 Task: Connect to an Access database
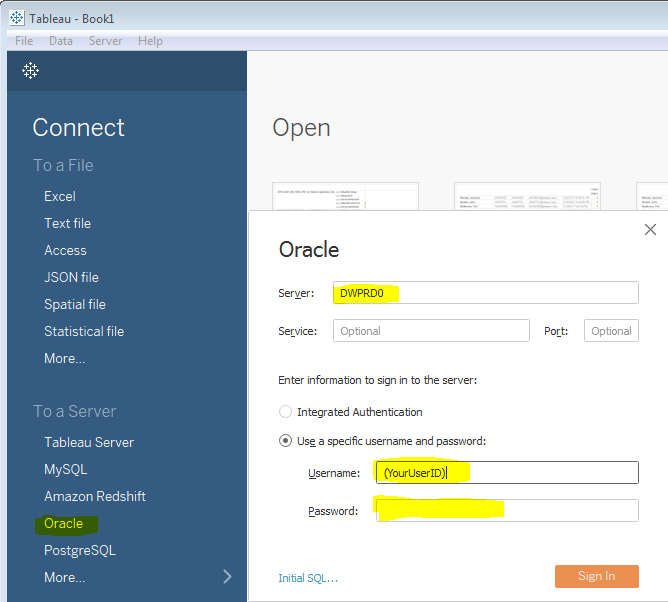click(x=65, y=251)
